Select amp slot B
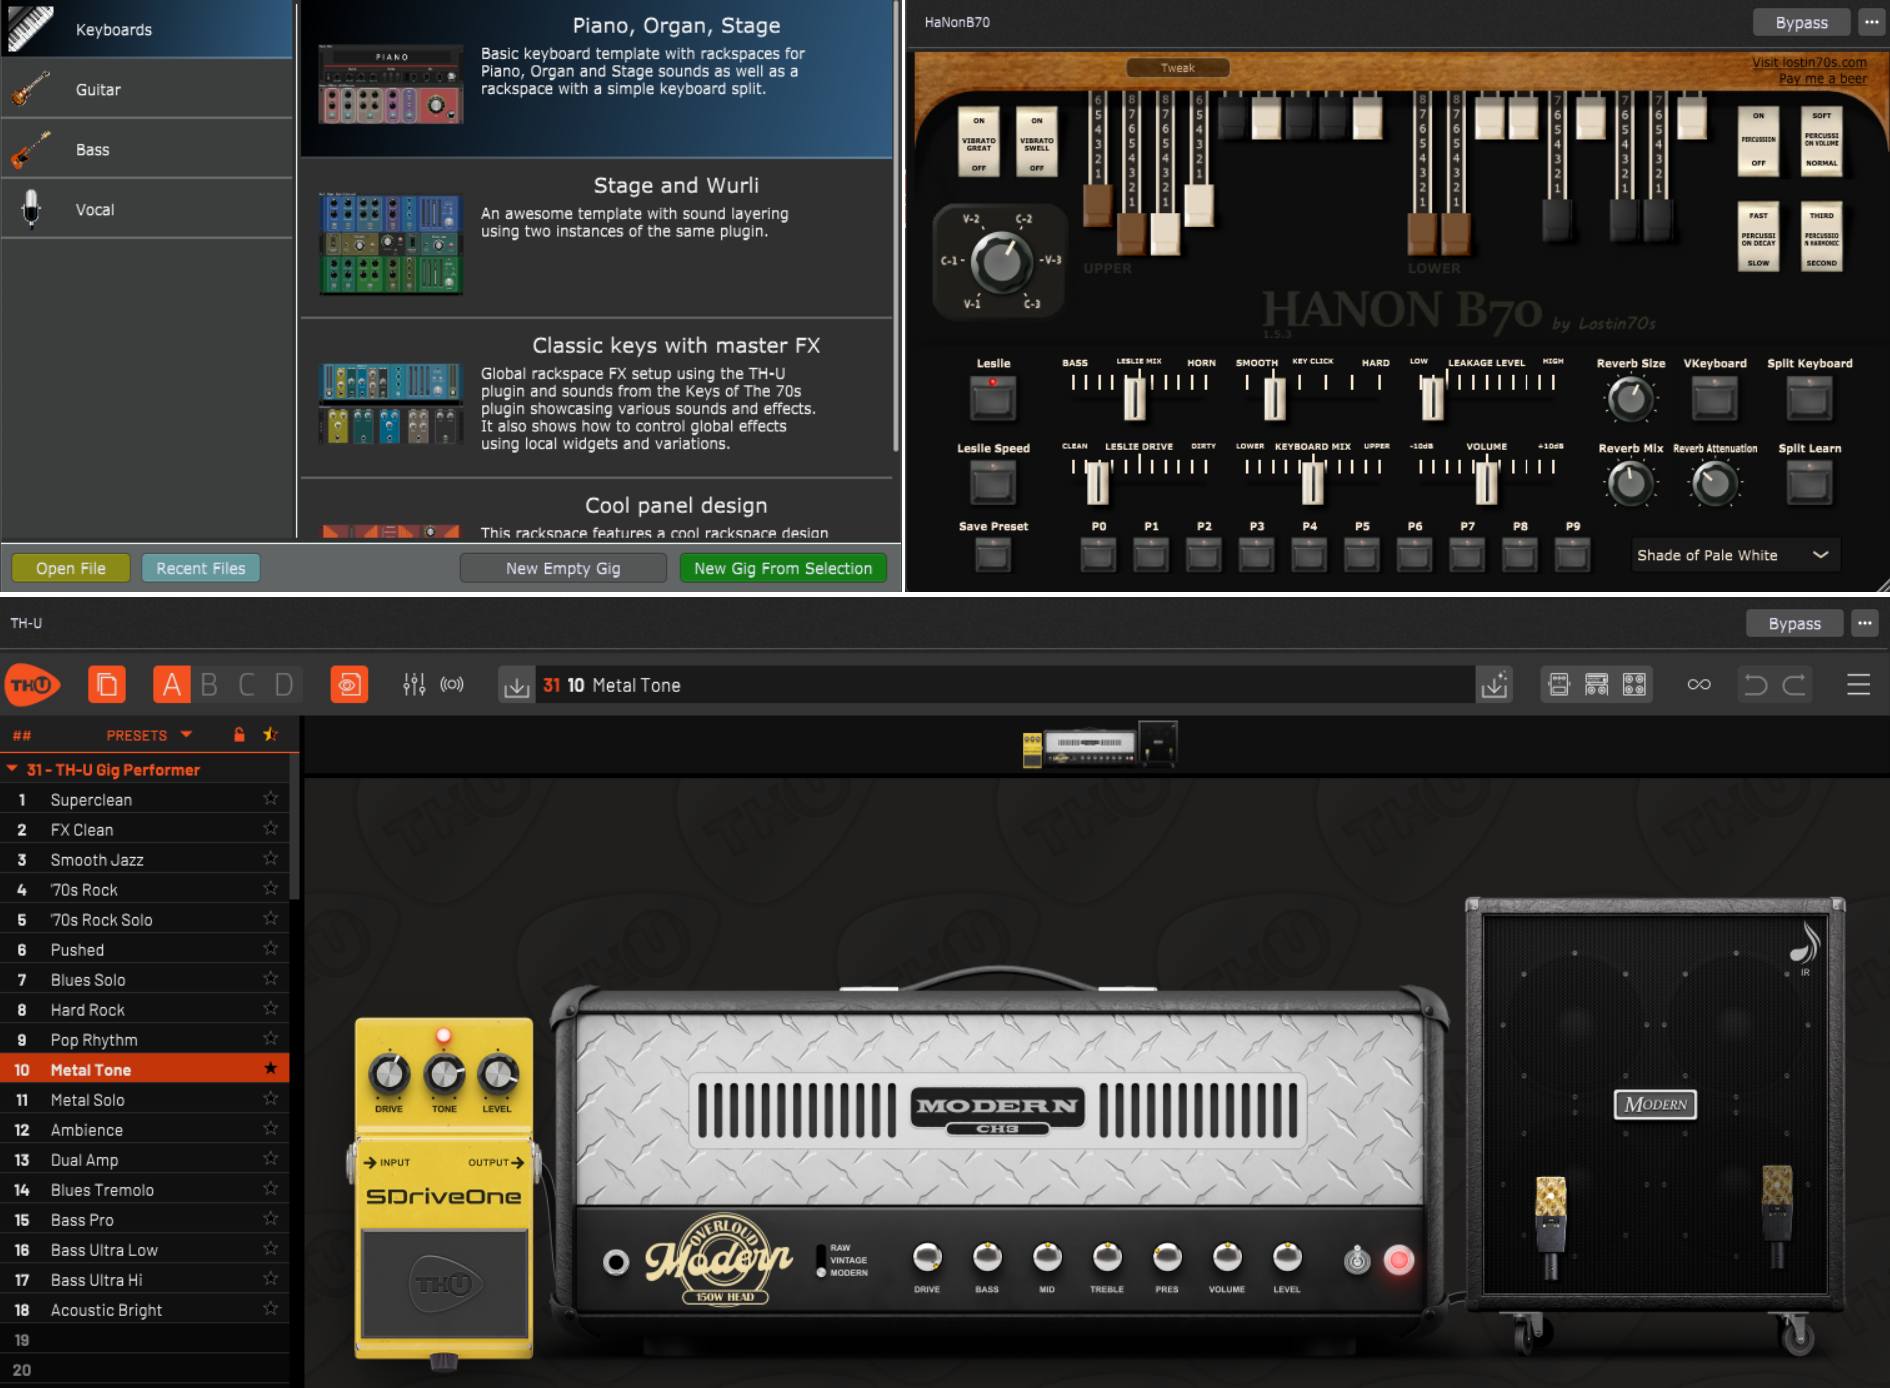Screen dimensions: 1890x1388 click(208, 685)
